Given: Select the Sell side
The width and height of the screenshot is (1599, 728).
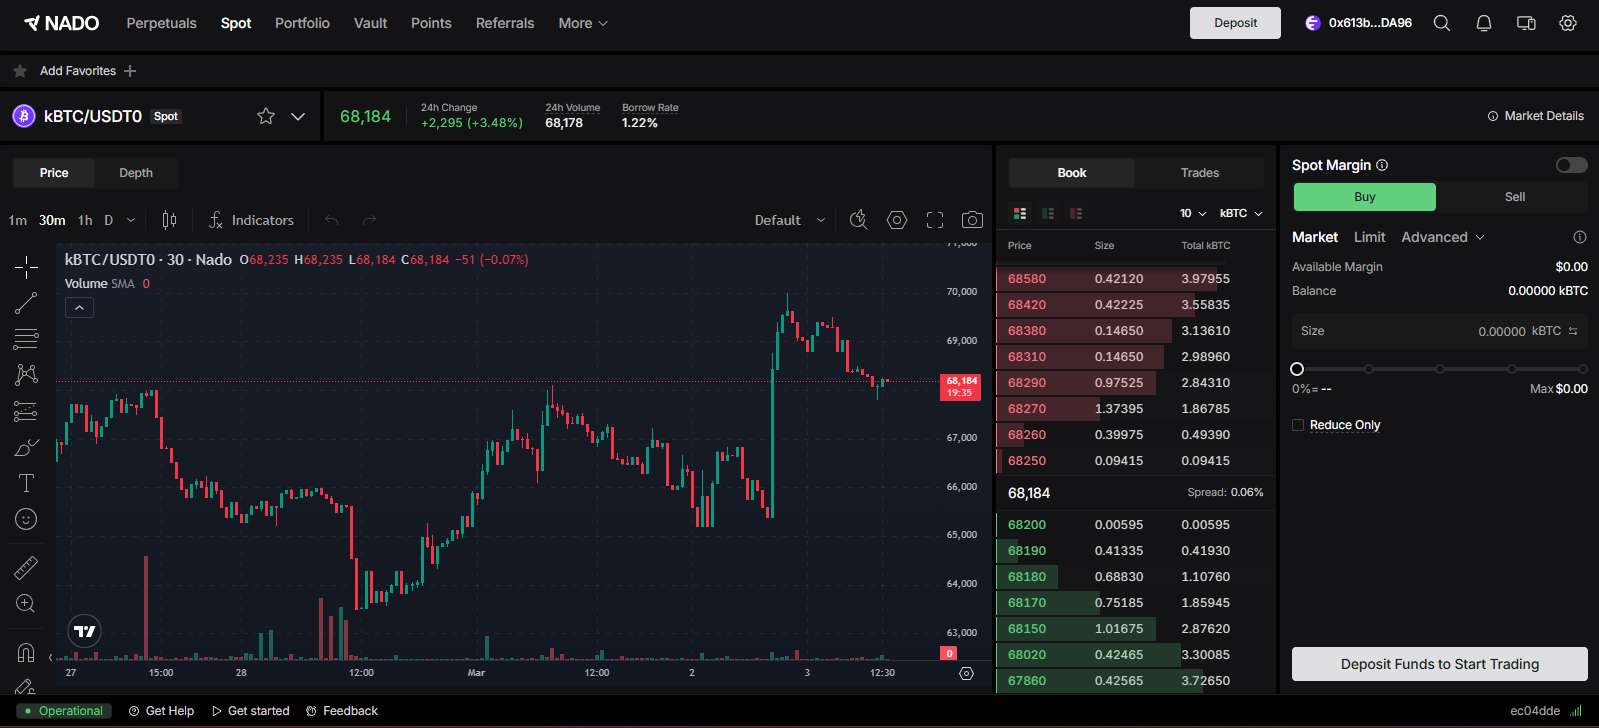Looking at the screenshot, I should point(1515,197).
